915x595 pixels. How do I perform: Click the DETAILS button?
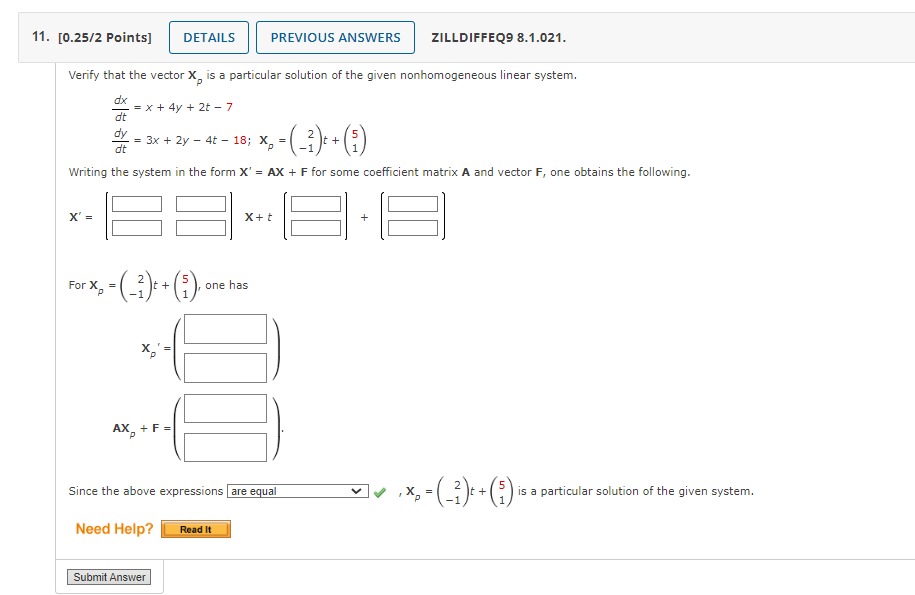click(x=209, y=37)
